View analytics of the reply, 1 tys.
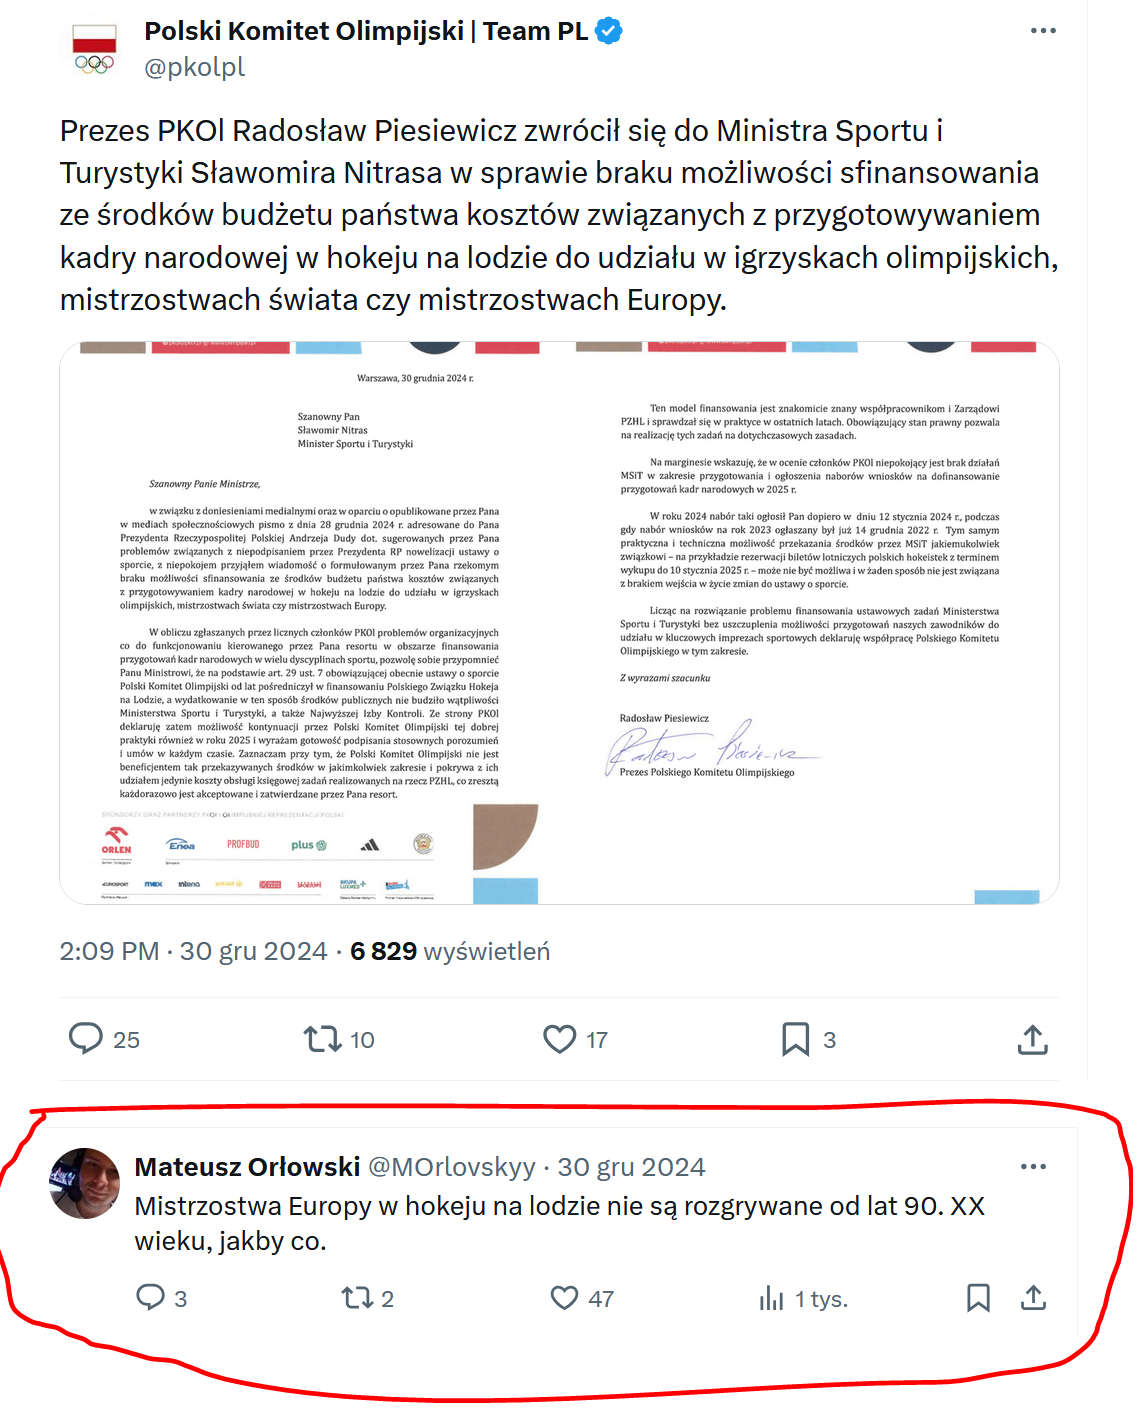The width and height of the screenshot is (1143, 1425). (771, 1299)
